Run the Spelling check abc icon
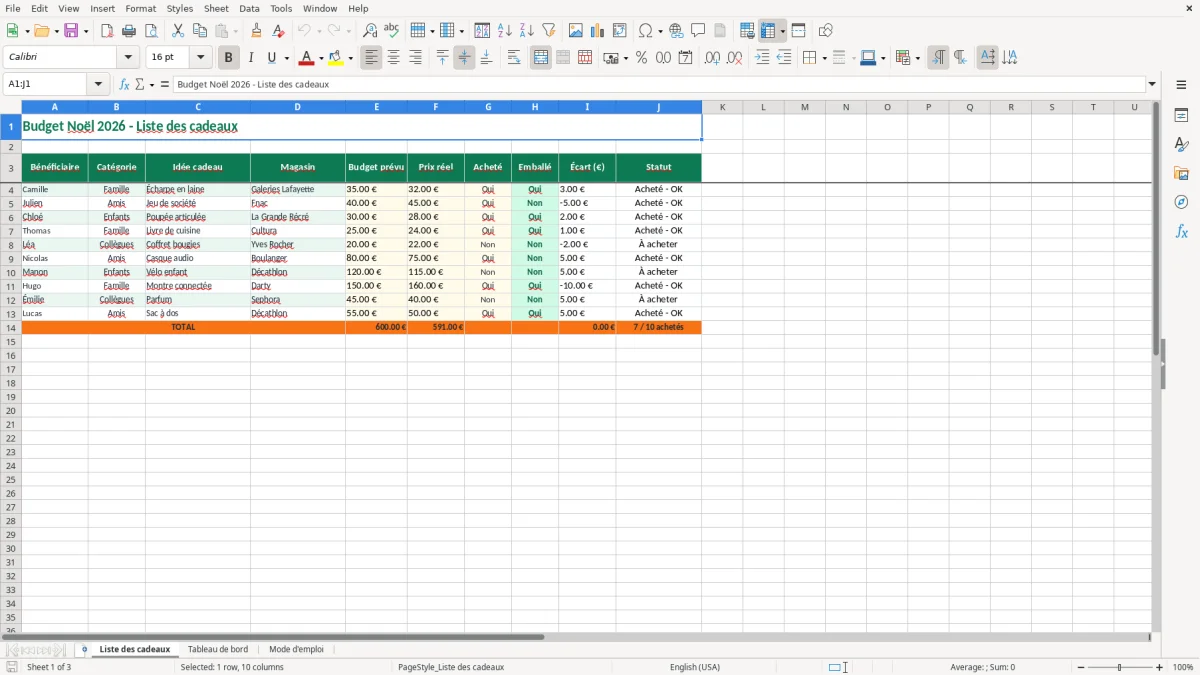Image resolution: width=1200 pixels, height=675 pixels. coord(392,31)
